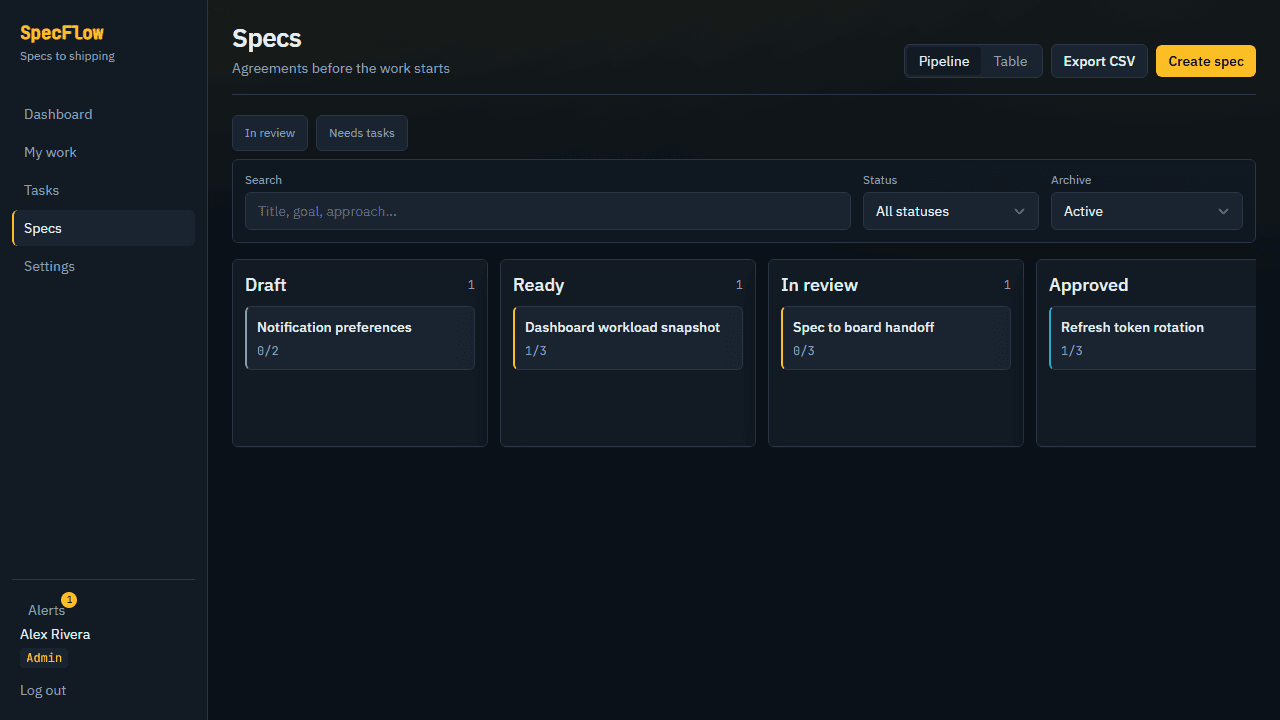This screenshot has width=1280, height=720.
Task: Click the Approved column heading
Action: 1088,285
